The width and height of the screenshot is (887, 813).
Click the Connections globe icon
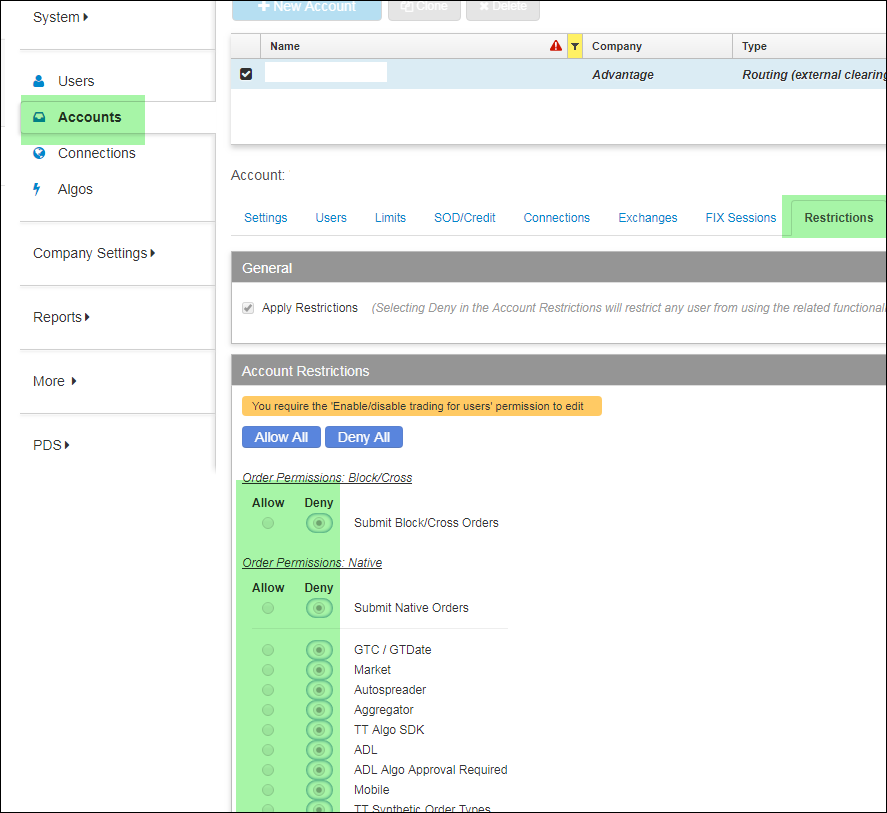click(39, 153)
